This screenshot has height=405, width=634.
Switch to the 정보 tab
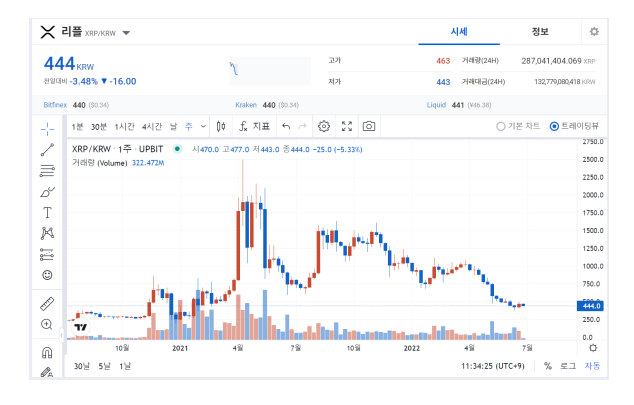pyautogui.click(x=540, y=32)
